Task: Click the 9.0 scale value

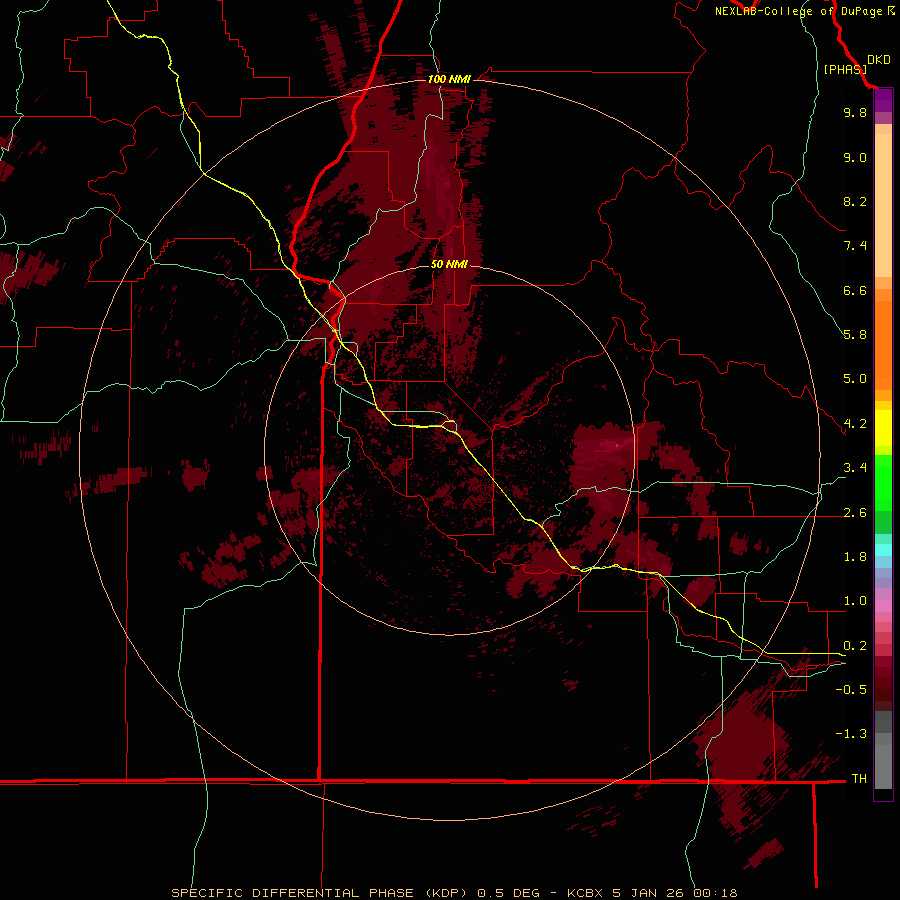Action: (855, 157)
